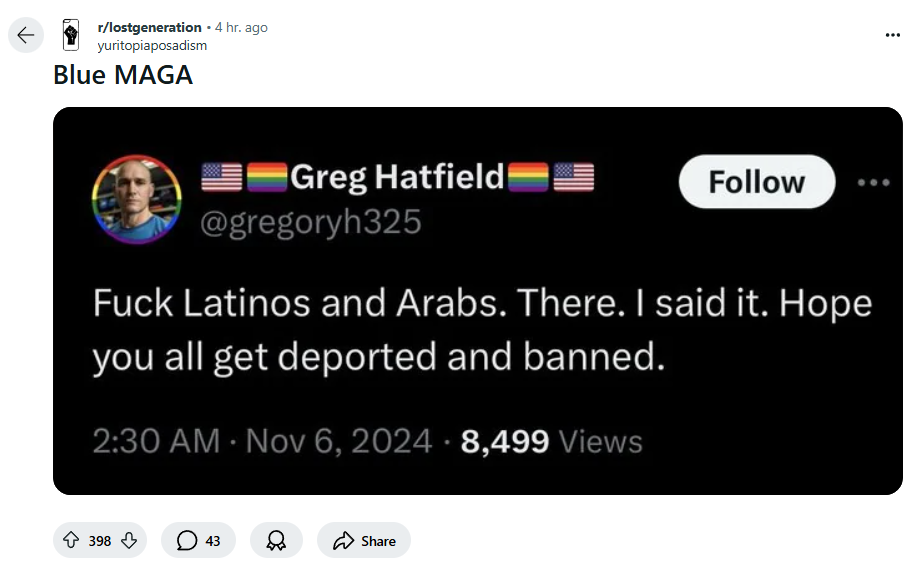Open the r/lostgeneration subreddit avatar icon
Screen dimensions: 921x566
[x=70, y=35]
